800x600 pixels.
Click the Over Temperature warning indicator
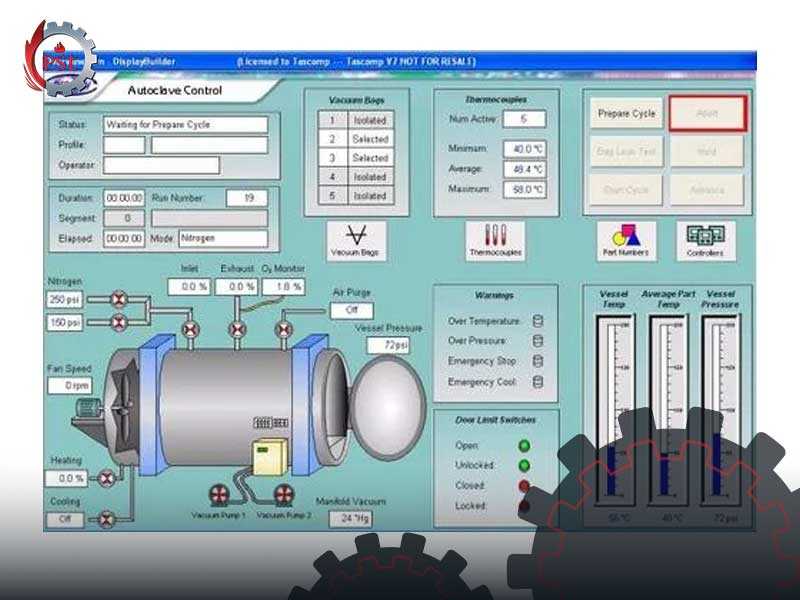click(538, 321)
